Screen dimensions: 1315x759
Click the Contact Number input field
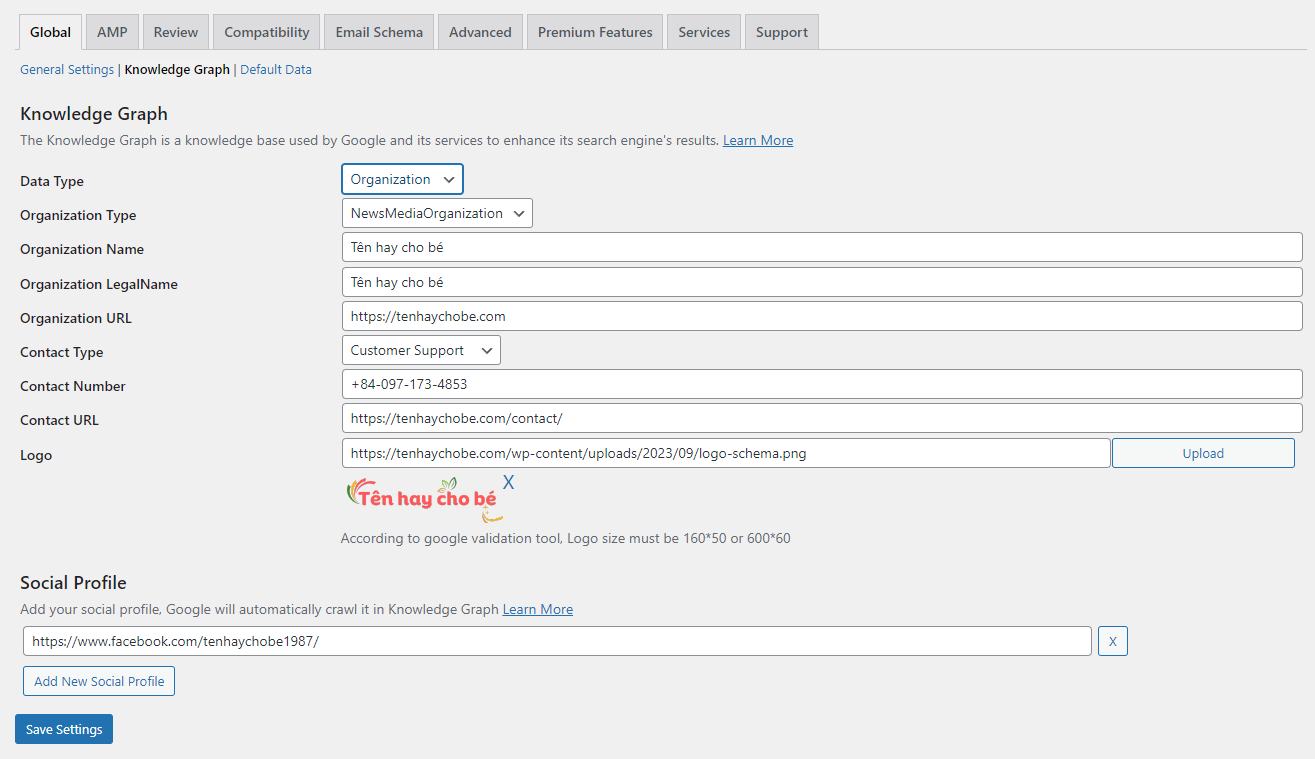(821, 384)
